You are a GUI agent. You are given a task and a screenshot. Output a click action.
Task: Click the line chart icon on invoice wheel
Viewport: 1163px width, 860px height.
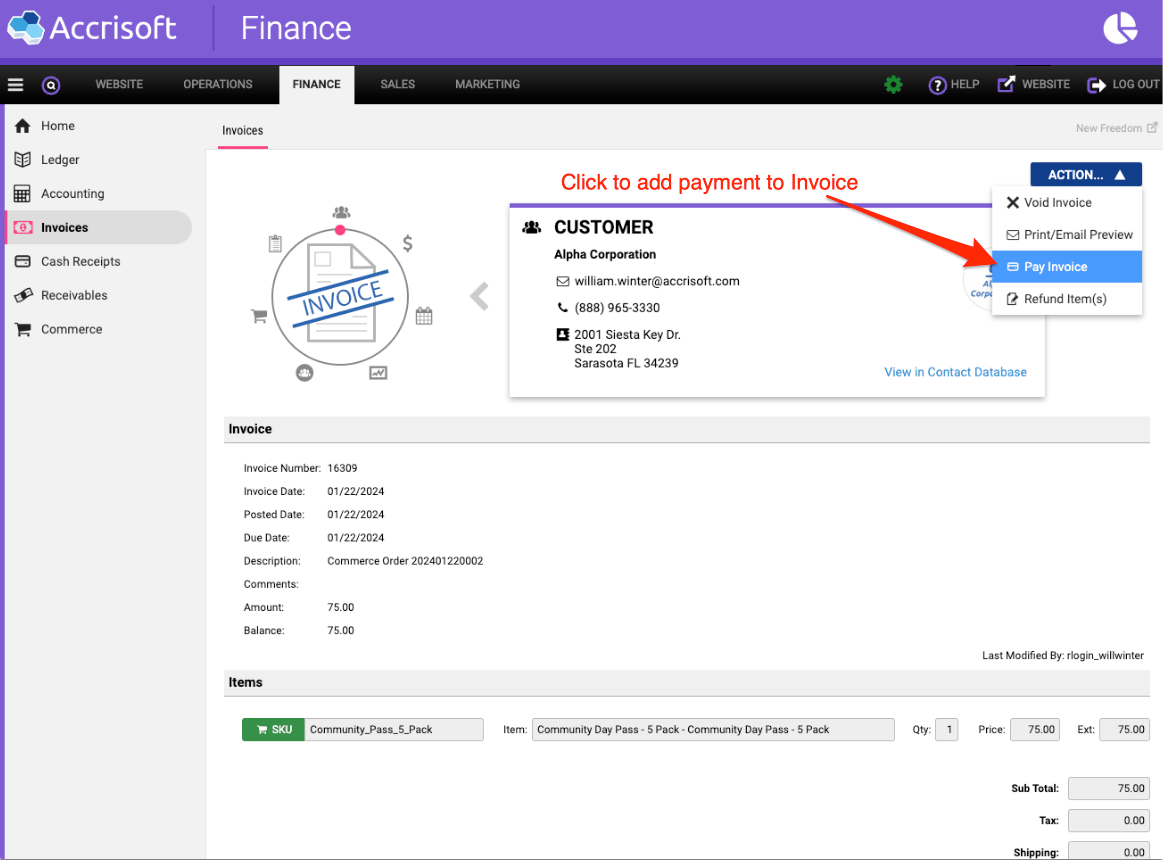coord(378,373)
